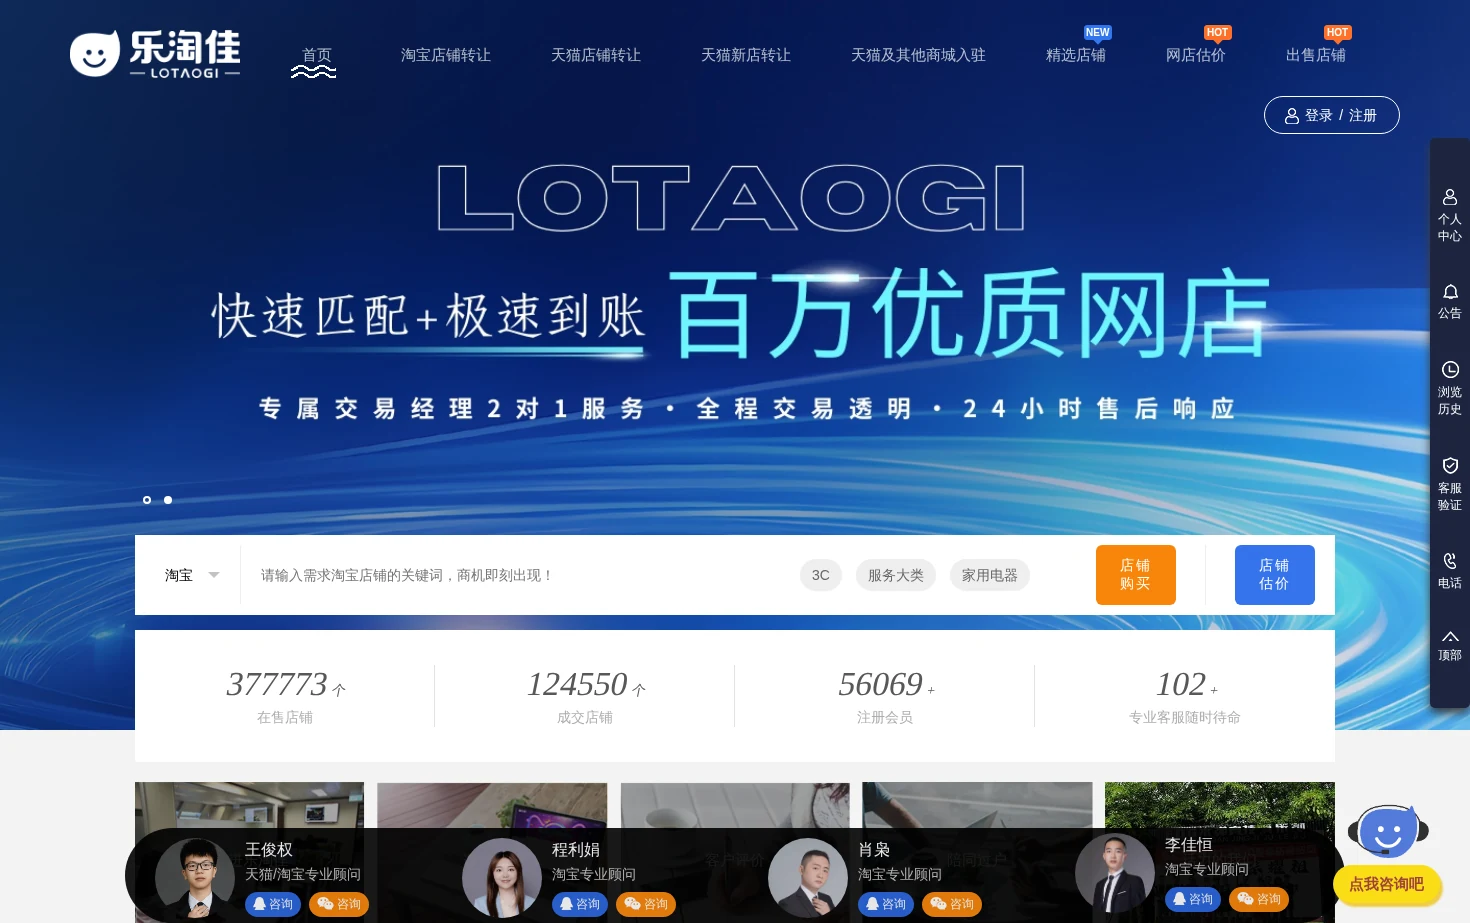Select the 服务大类 keyword tag
The image size is (1470, 923).
pos(896,575)
